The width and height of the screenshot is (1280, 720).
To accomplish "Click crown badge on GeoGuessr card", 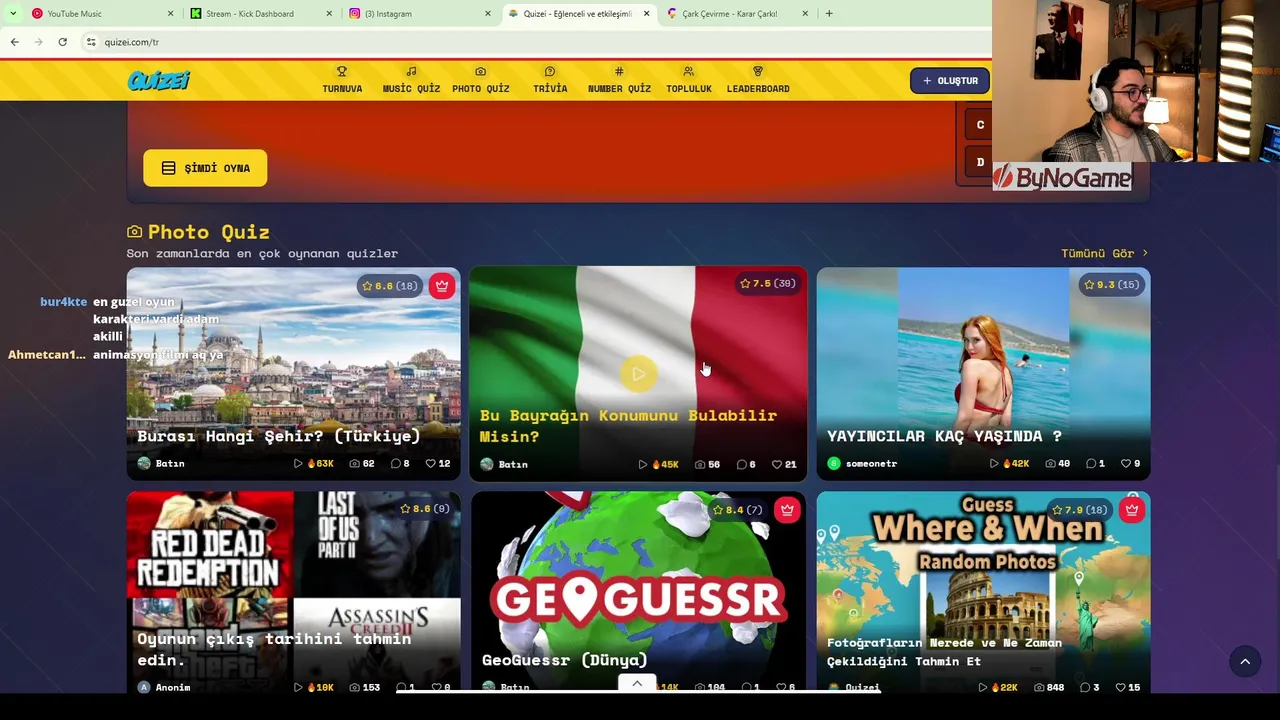I will pyautogui.click(x=787, y=510).
